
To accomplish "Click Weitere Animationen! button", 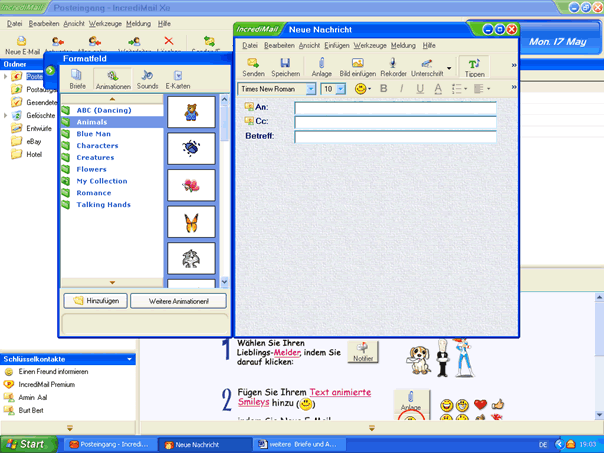I will coord(178,301).
